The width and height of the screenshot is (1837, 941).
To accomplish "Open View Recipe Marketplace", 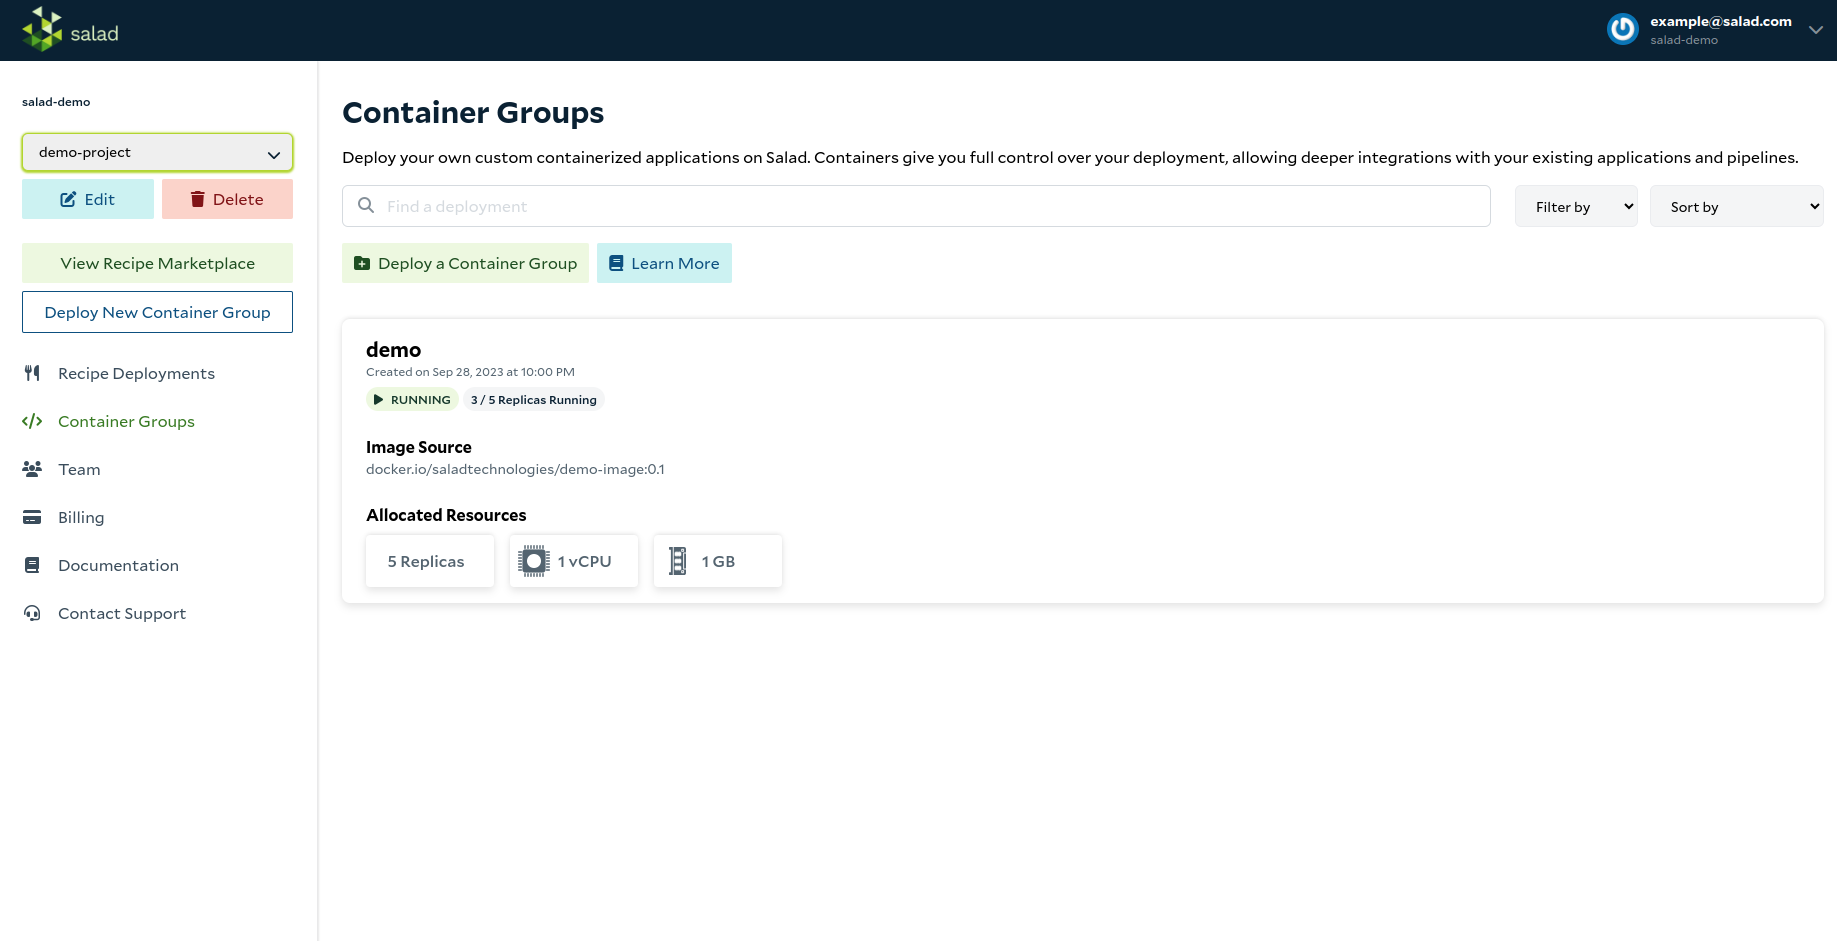I will 157,263.
